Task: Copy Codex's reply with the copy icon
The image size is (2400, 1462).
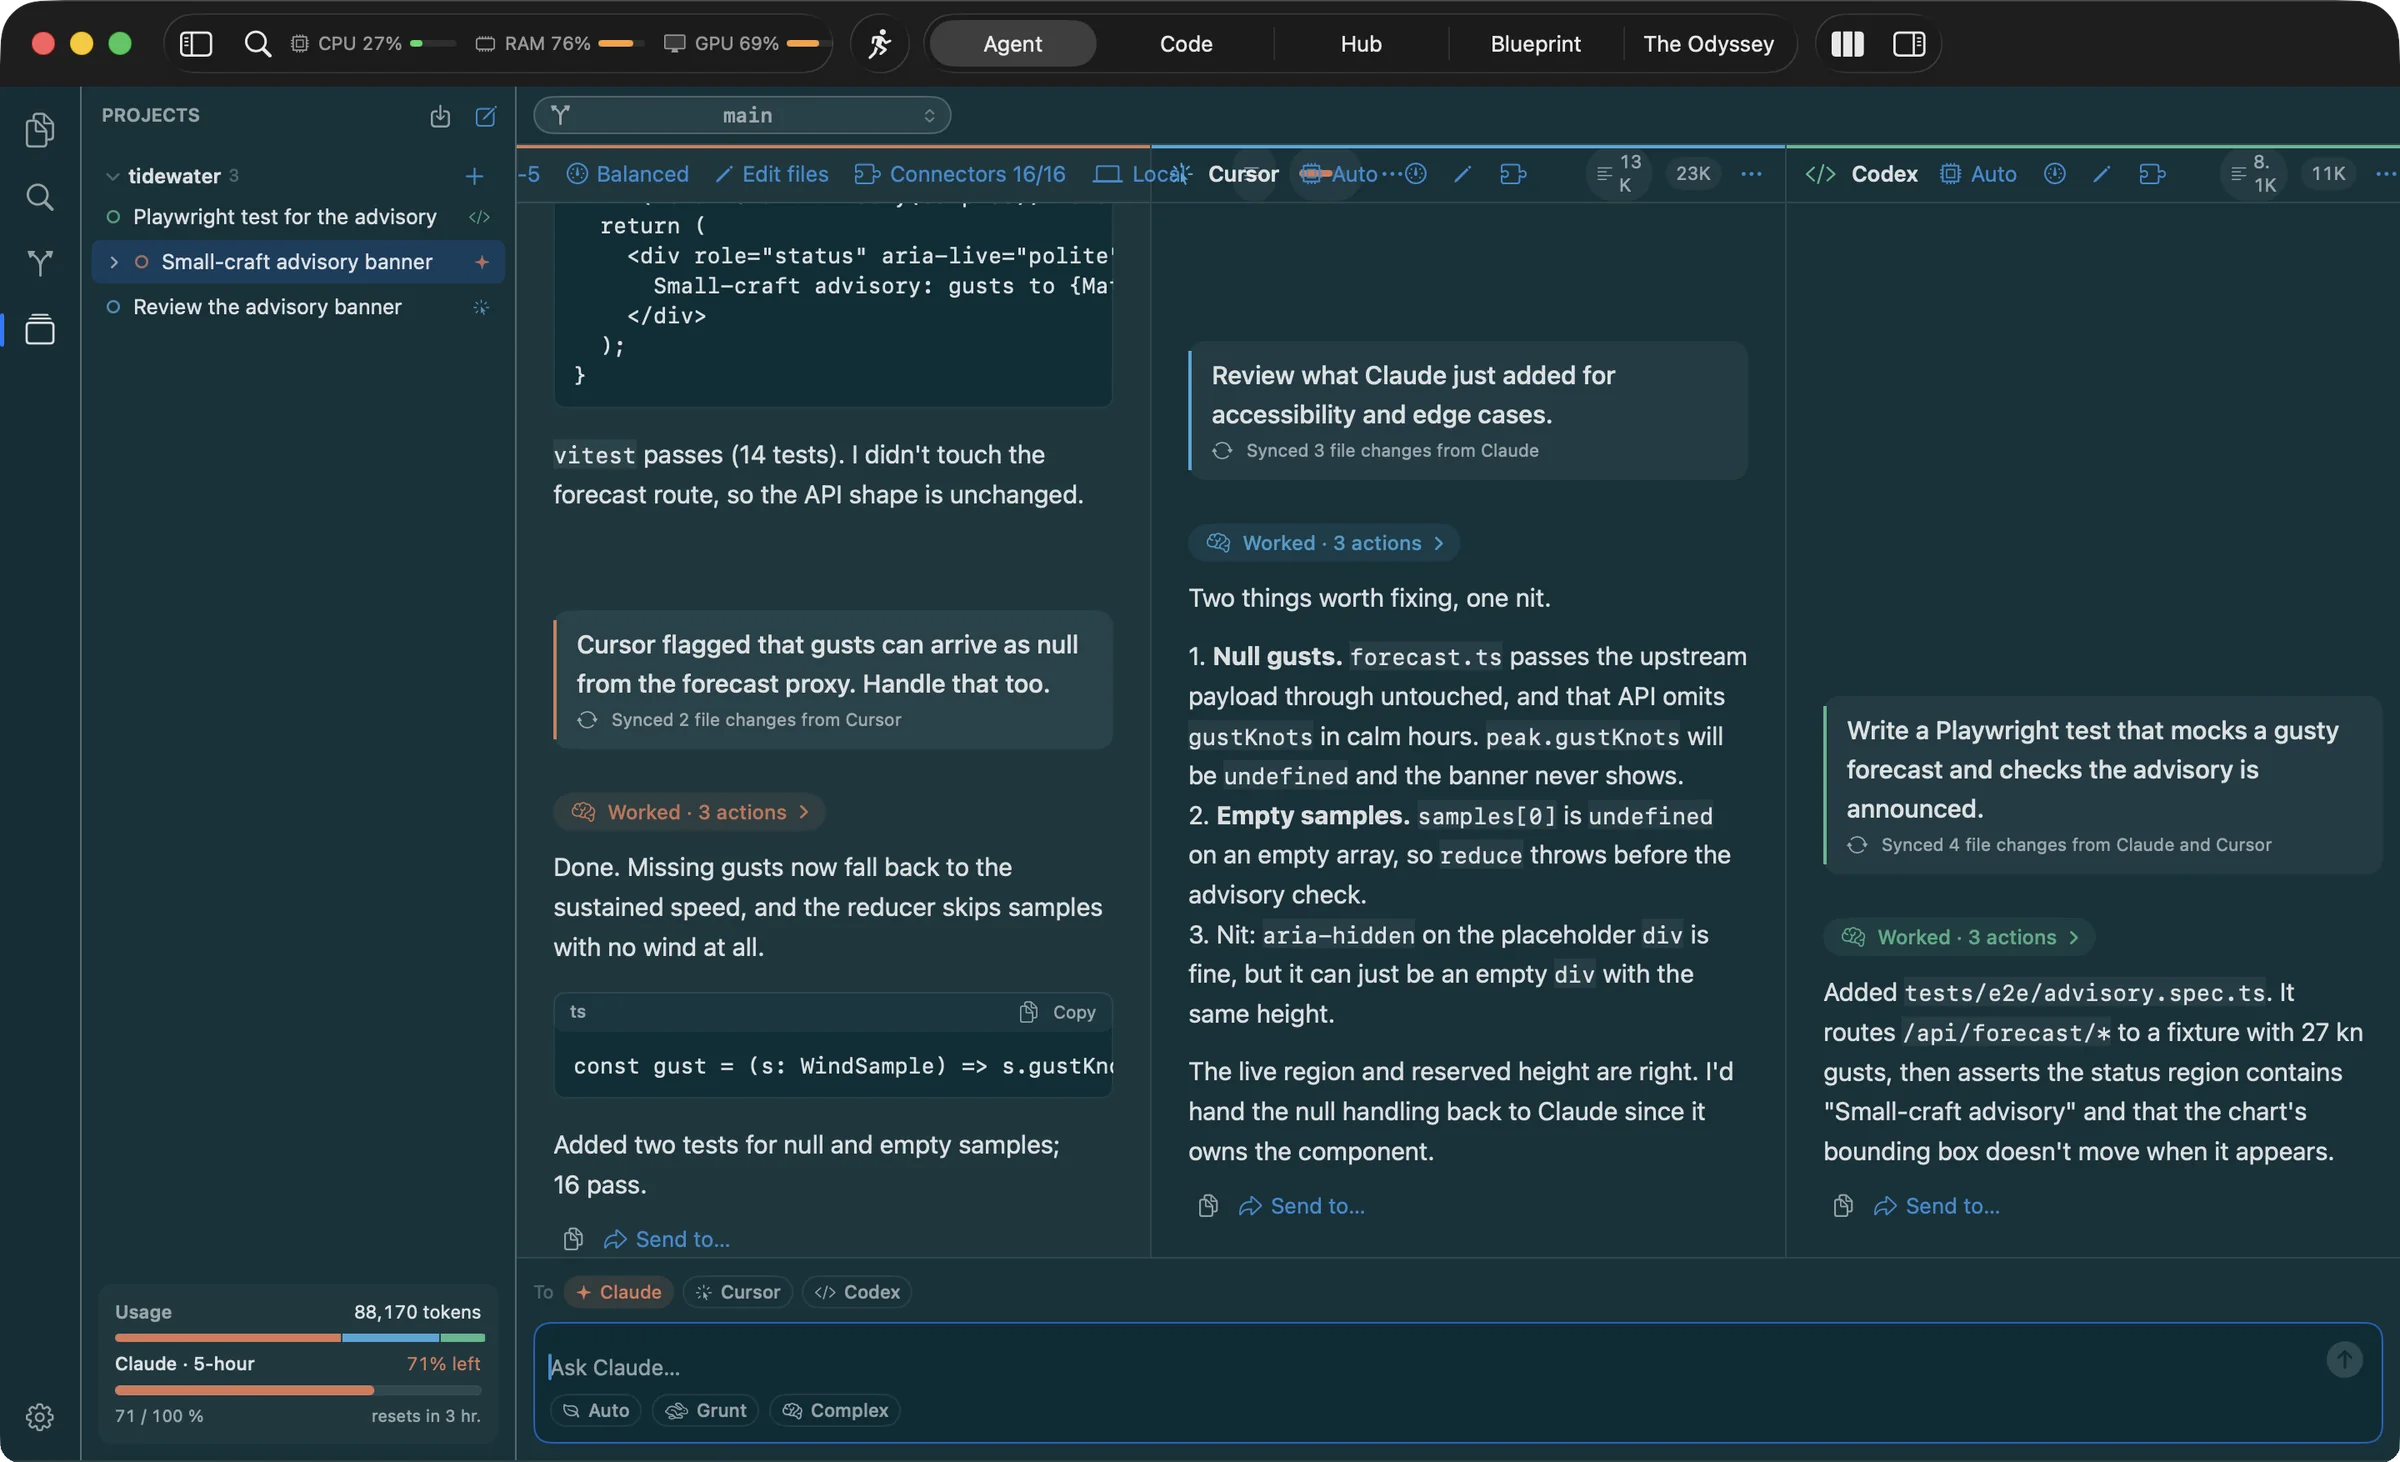Action: (1843, 1206)
